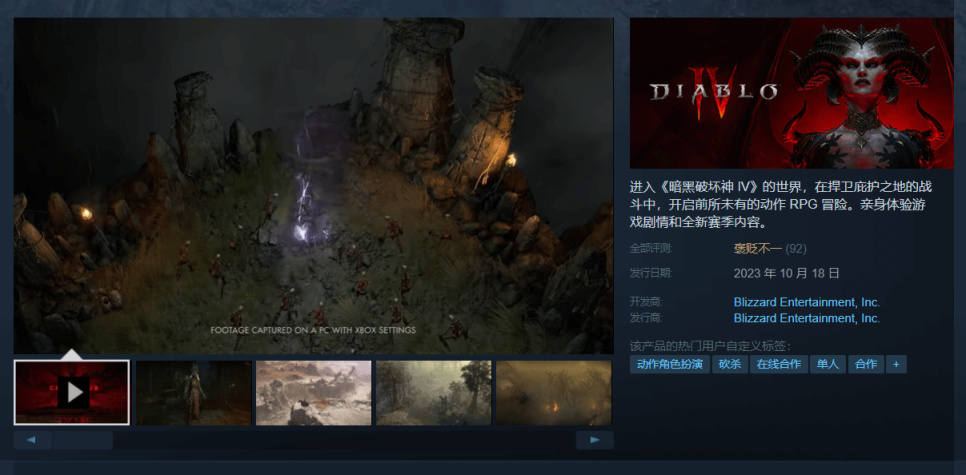Click the 发行日期 label
966x475 pixels.
(651, 274)
